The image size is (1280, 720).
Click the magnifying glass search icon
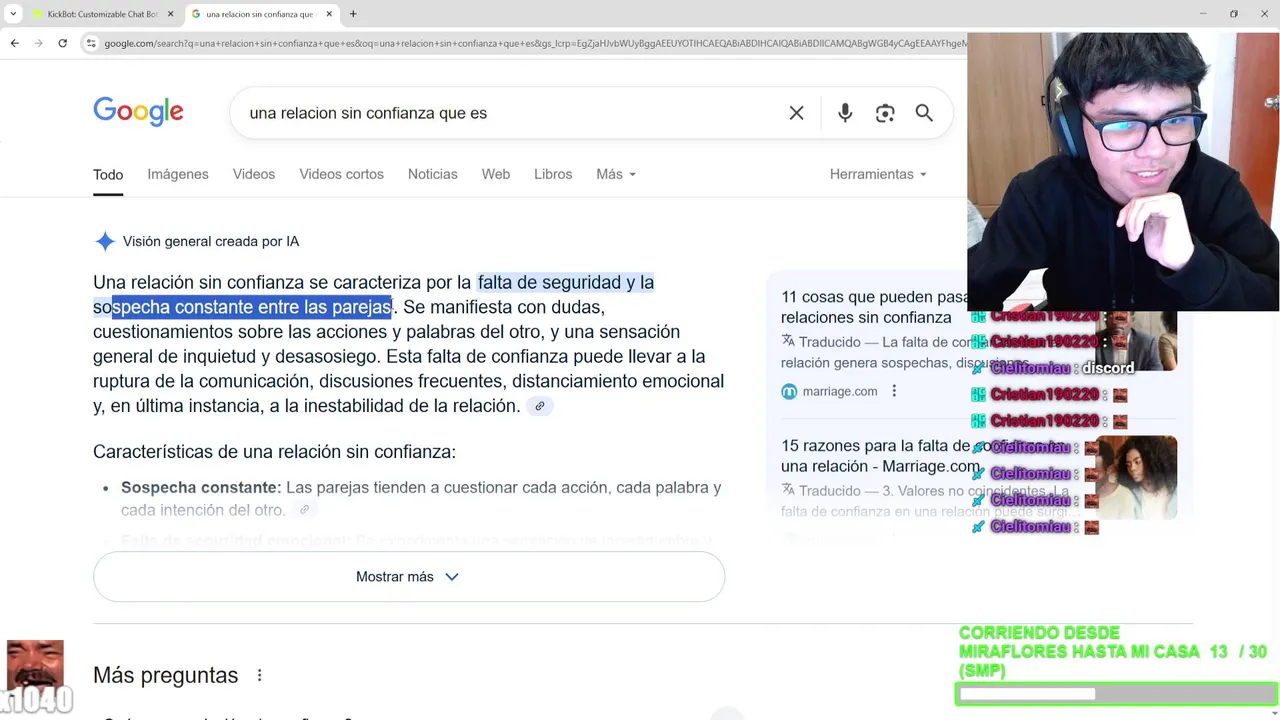[924, 113]
